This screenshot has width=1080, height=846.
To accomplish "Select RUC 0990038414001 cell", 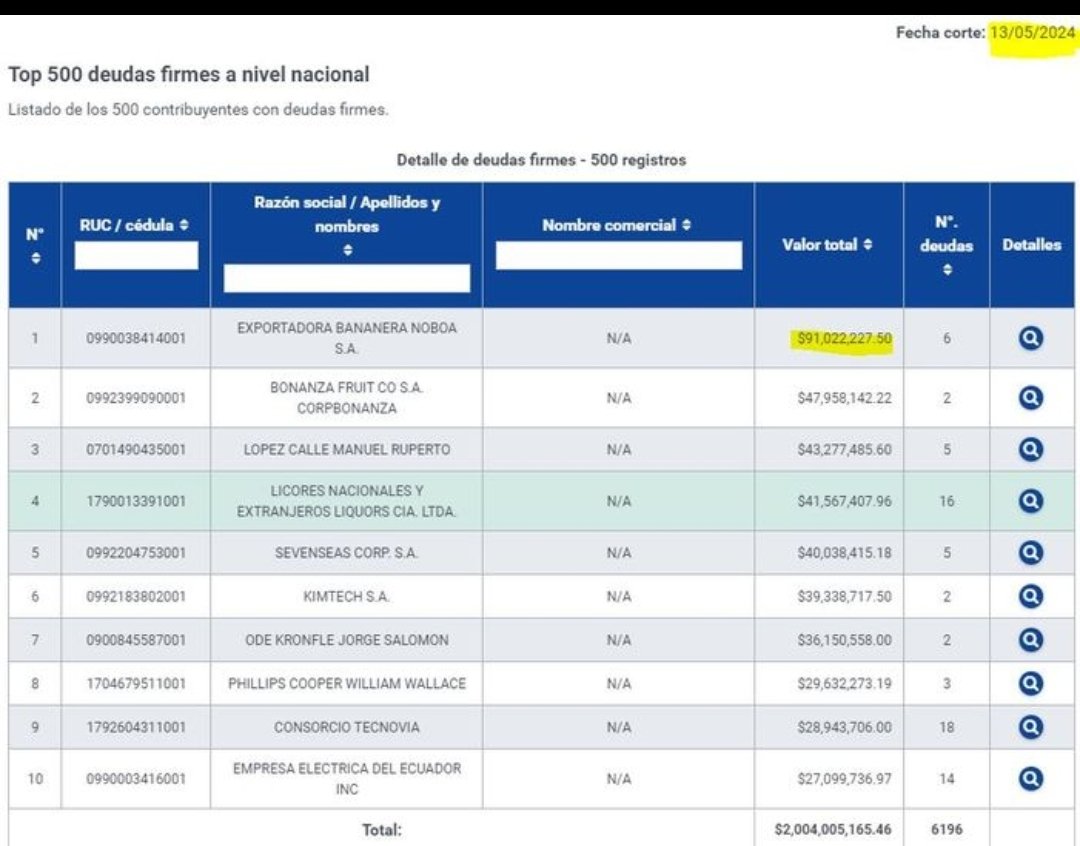I will coord(136,338).
